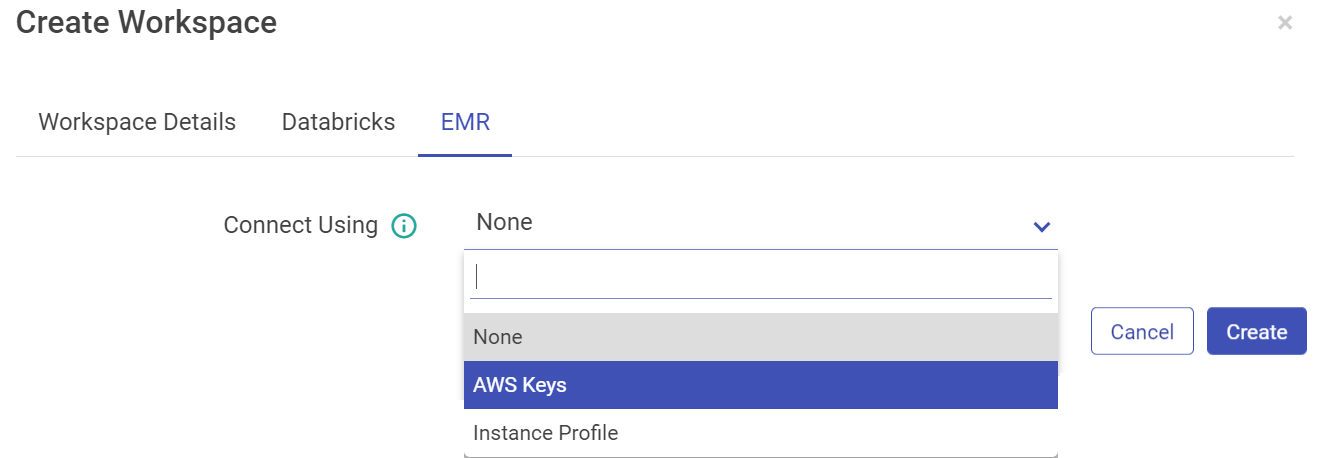Choose None from the dropdown list

tap(761, 337)
